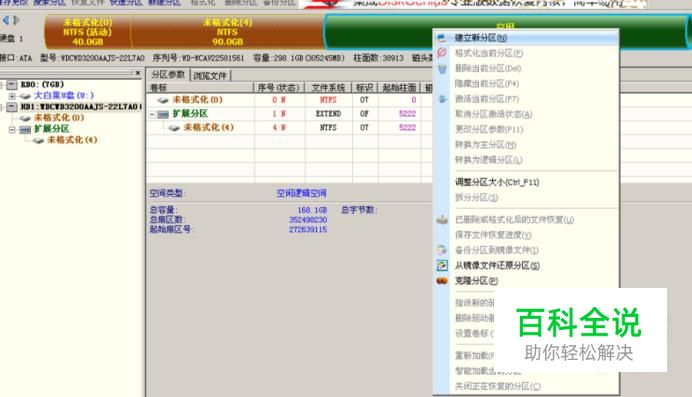Click the RD0 (7GB) disk icon in tree
This screenshot has height=397, width=692.
pos(12,84)
